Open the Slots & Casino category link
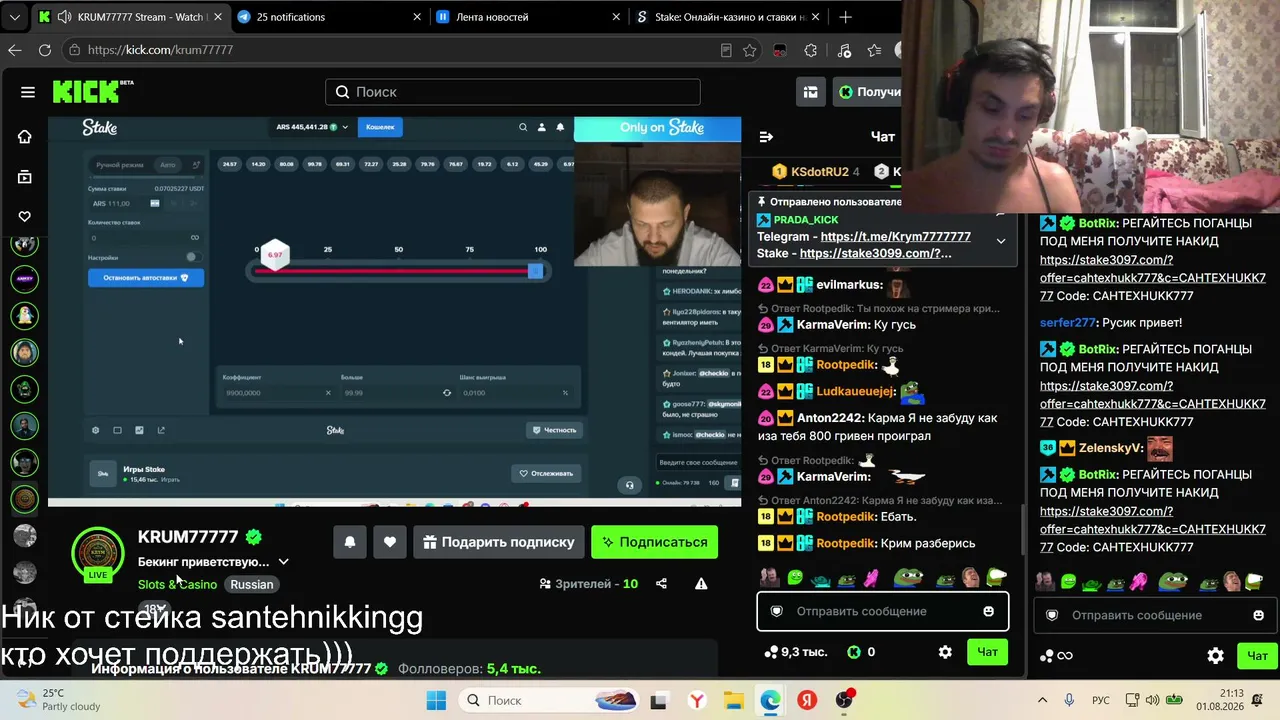Screen dimensions: 1280x720 click(177, 584)
